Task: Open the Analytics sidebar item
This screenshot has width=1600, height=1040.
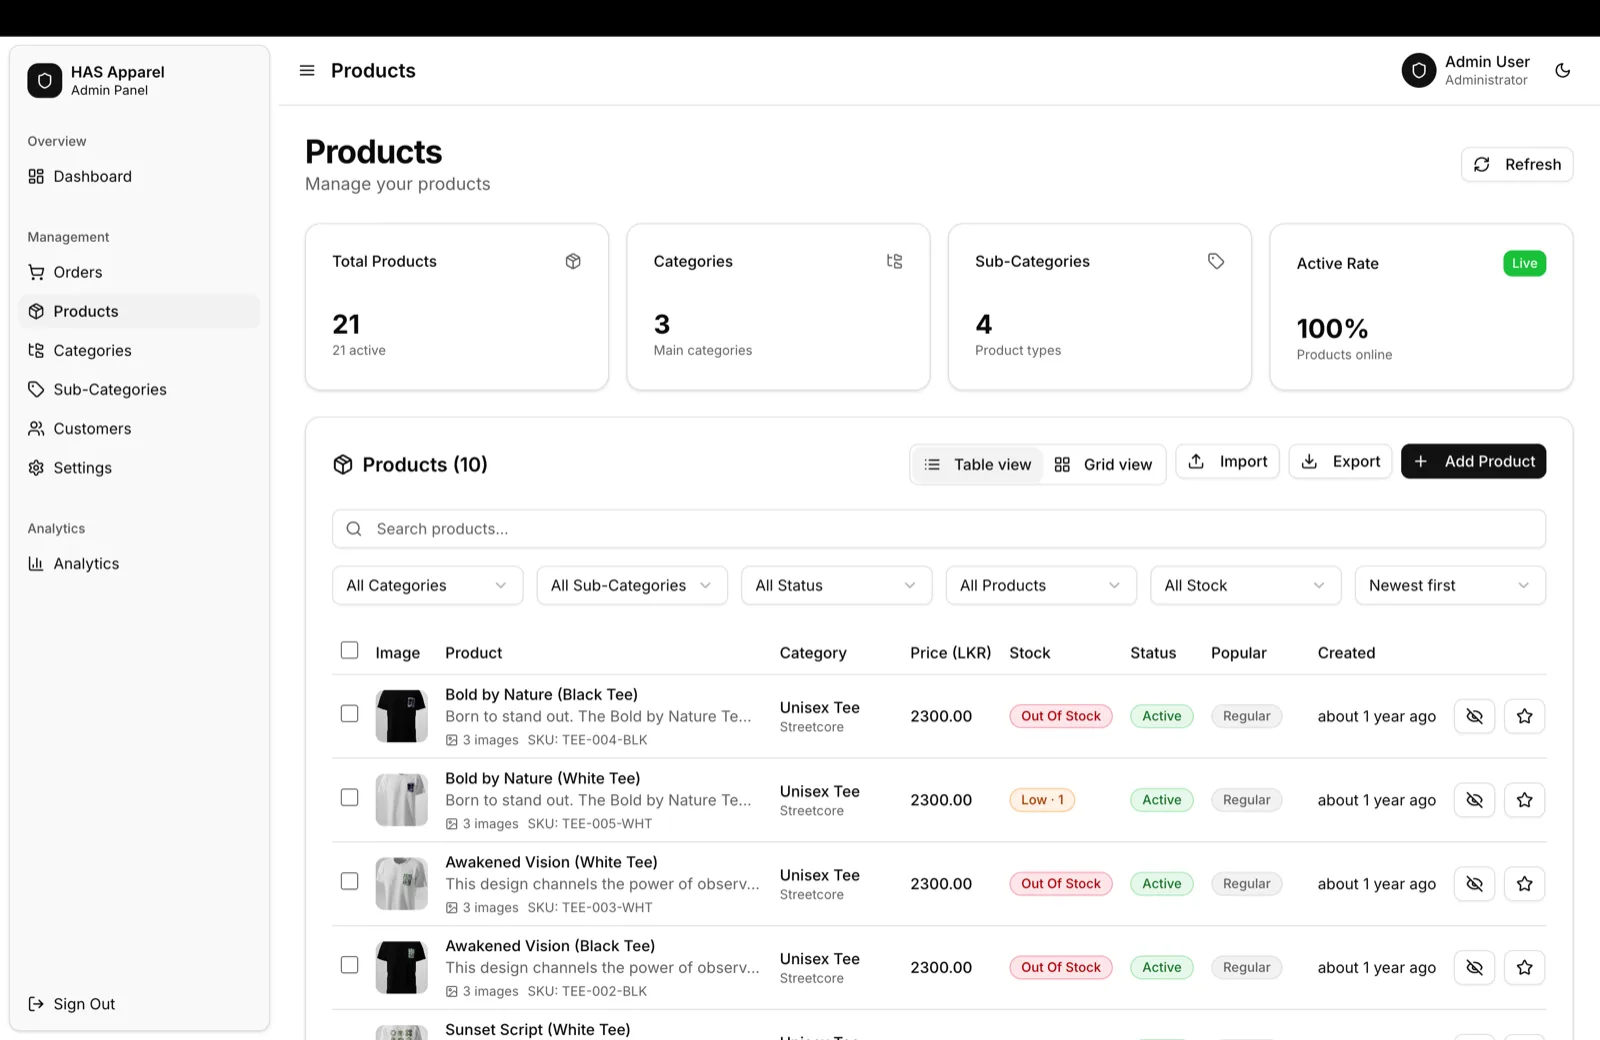Action: [139, 564]
